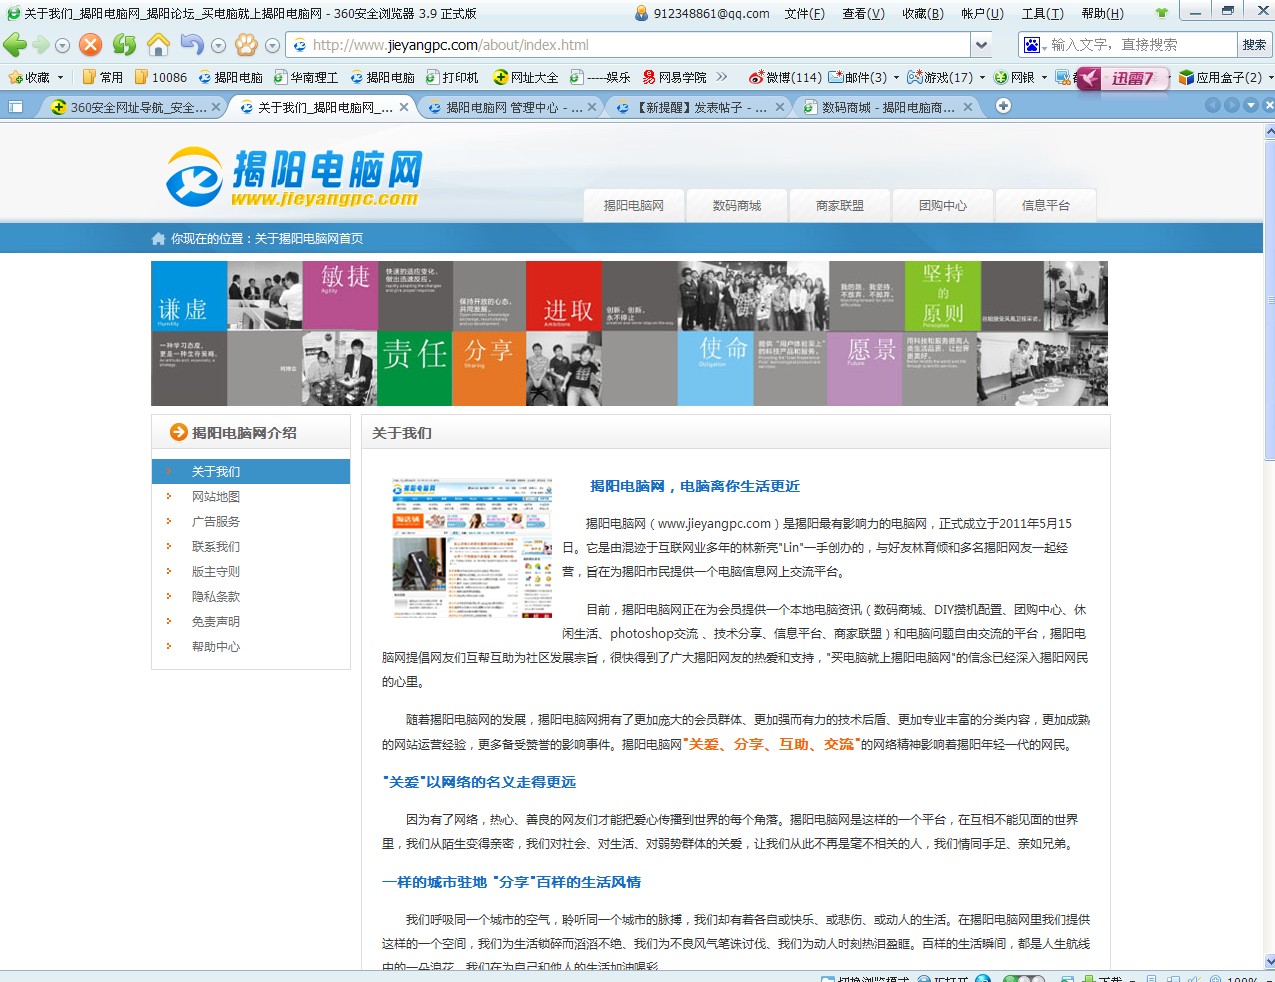This screenshot has height=982, width=1275.
Task: Open the 帮助(H) menu
Action: pos(1103,13)
